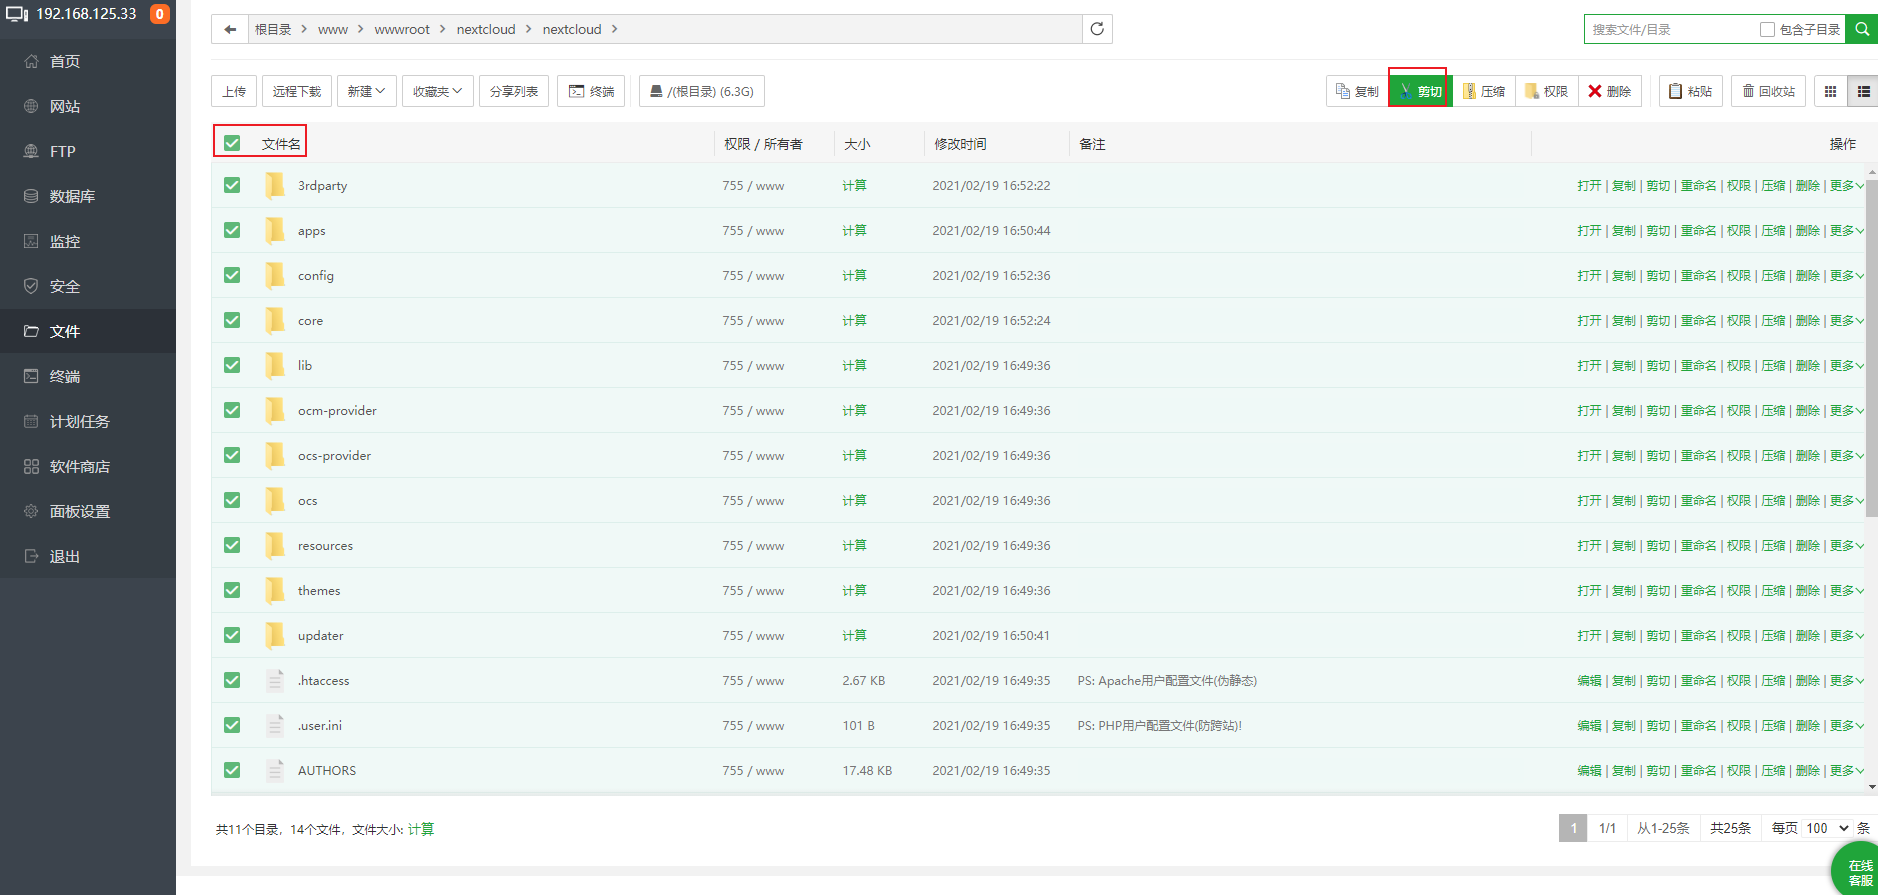Expand 更多 for updater row
The image size is (1878, 895).
click(x=1846, y=635)
